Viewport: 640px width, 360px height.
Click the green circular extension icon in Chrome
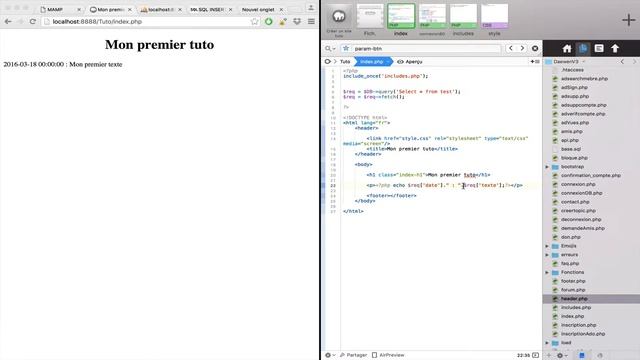click(269, 22)
